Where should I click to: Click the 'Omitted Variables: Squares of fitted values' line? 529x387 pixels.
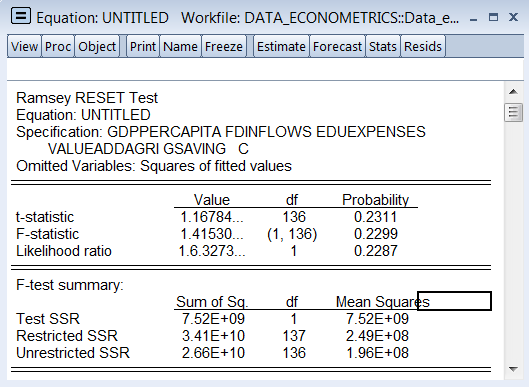coord(154,166)
